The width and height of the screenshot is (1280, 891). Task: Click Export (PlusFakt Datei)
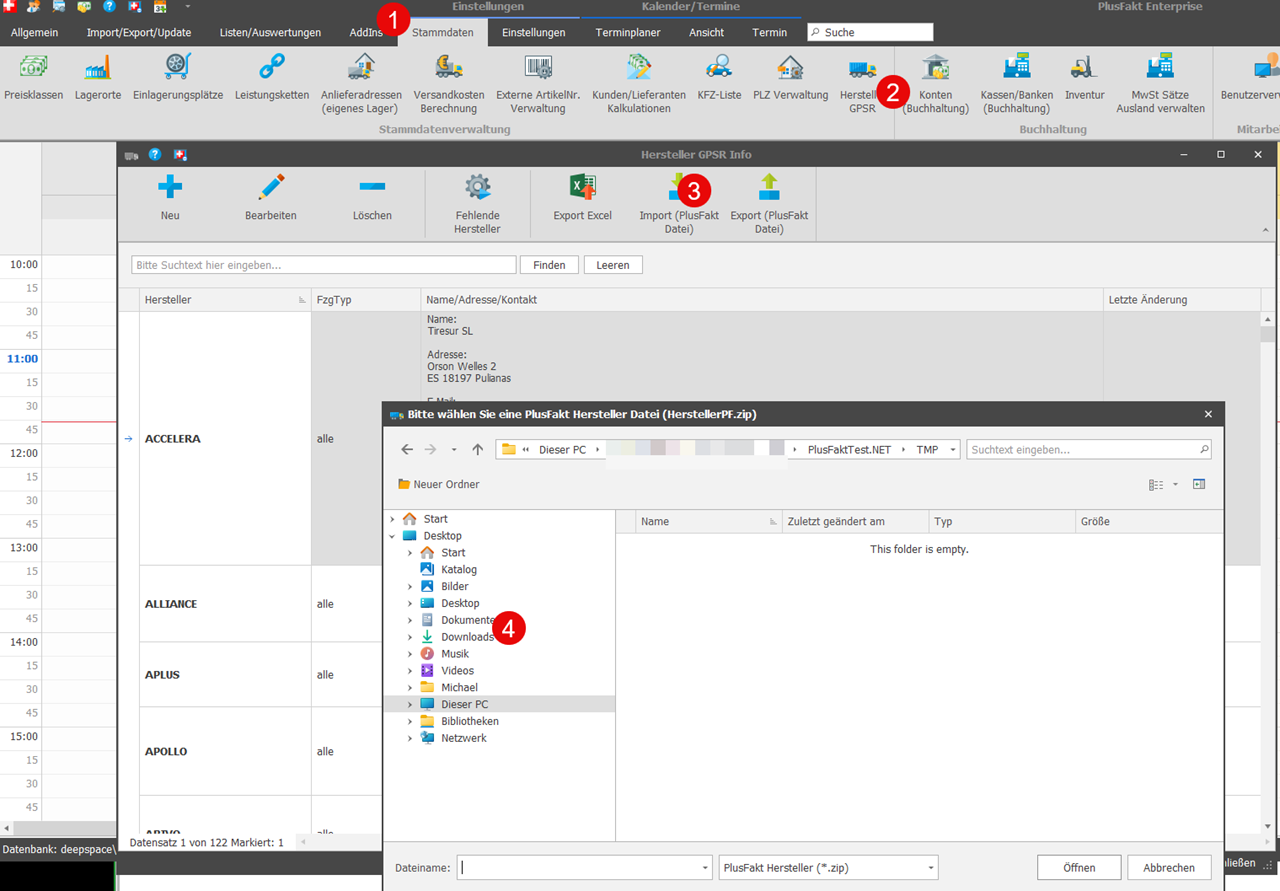pyautogui.click(x=769, y=204)
